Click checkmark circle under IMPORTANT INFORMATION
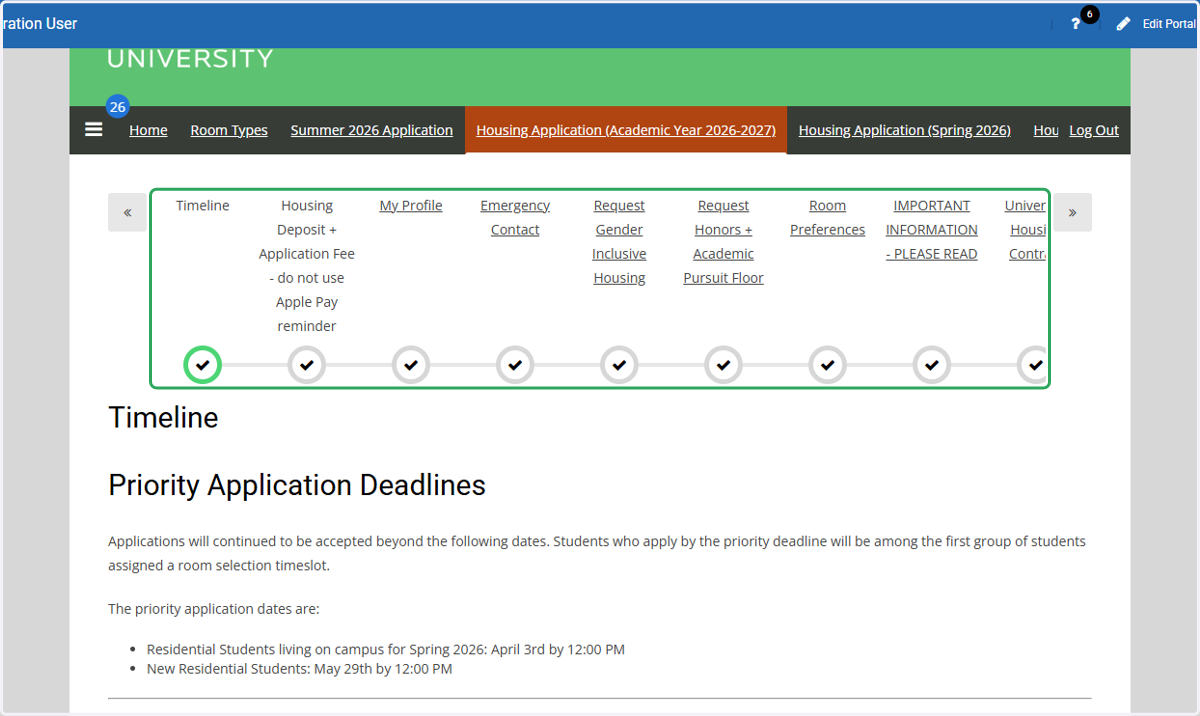This screenshot has height=716, width=1200. click(x=931, y=365)
